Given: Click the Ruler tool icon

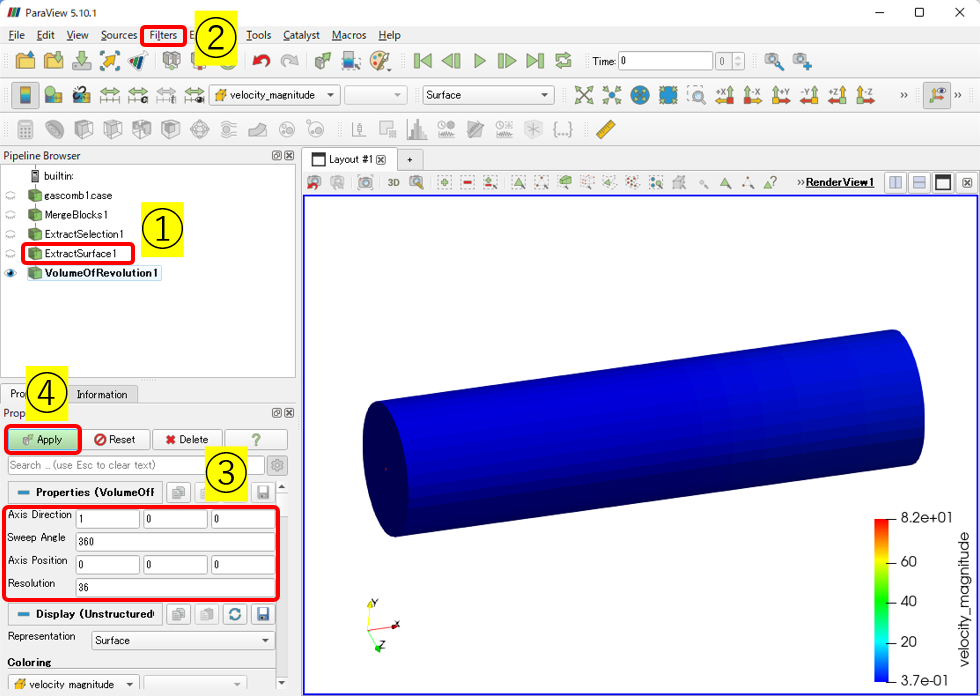Looking at the screenshot, I should (x=605, y=130).
